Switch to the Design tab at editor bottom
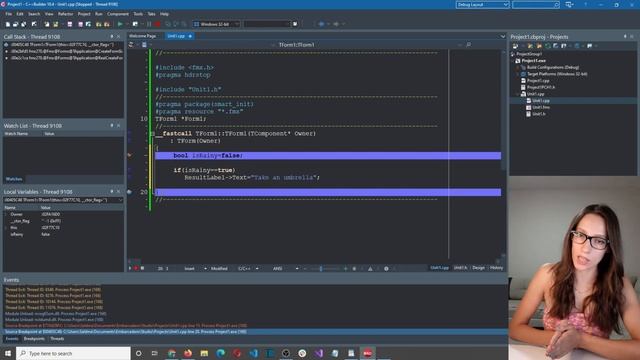Image resolution: width=640 pixels, height=360 pixels. [x=478, y=268]
